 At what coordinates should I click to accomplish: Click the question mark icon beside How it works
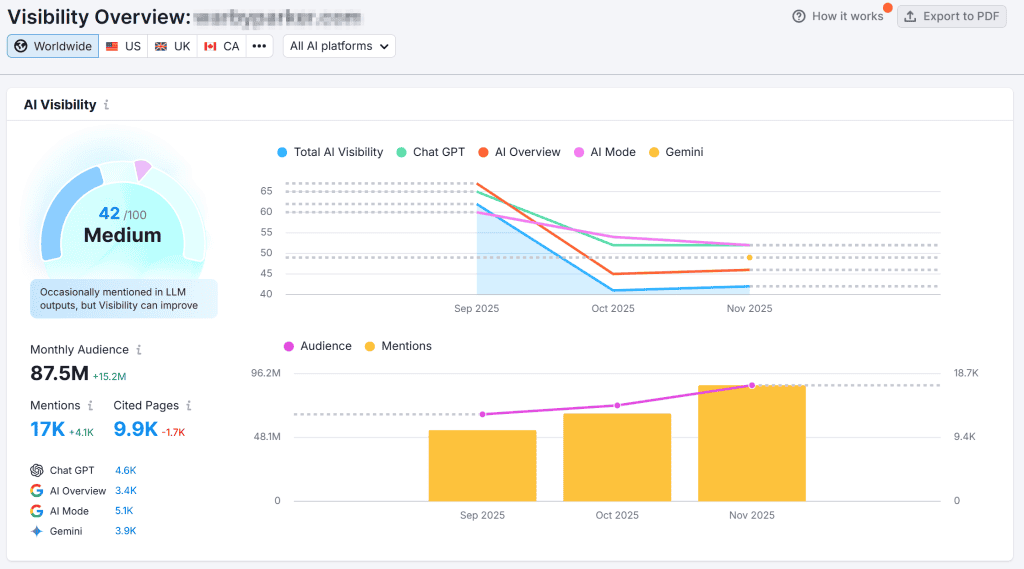coord(799,16)
